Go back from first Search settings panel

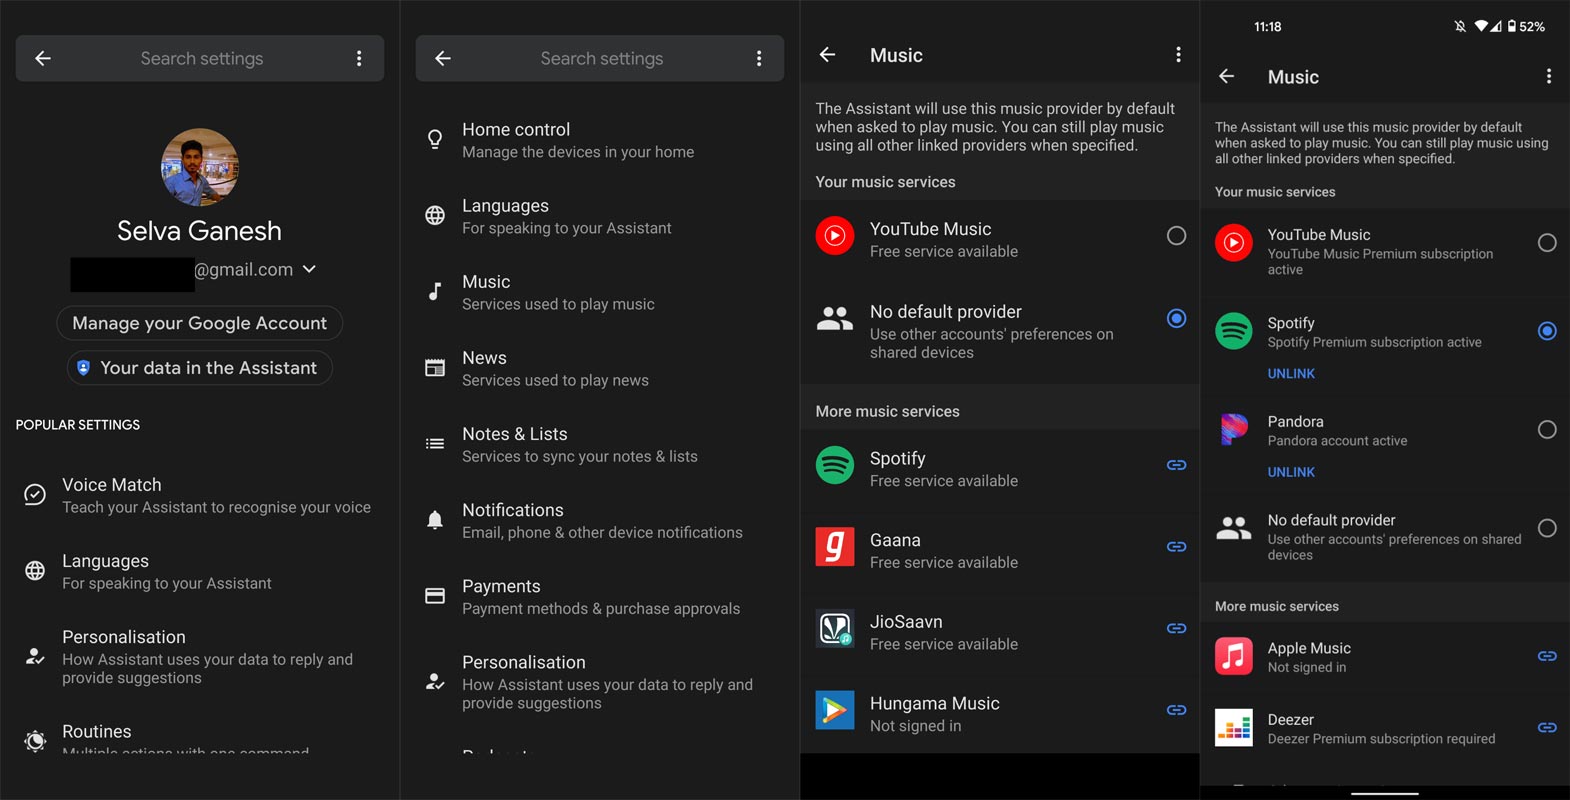43,58
